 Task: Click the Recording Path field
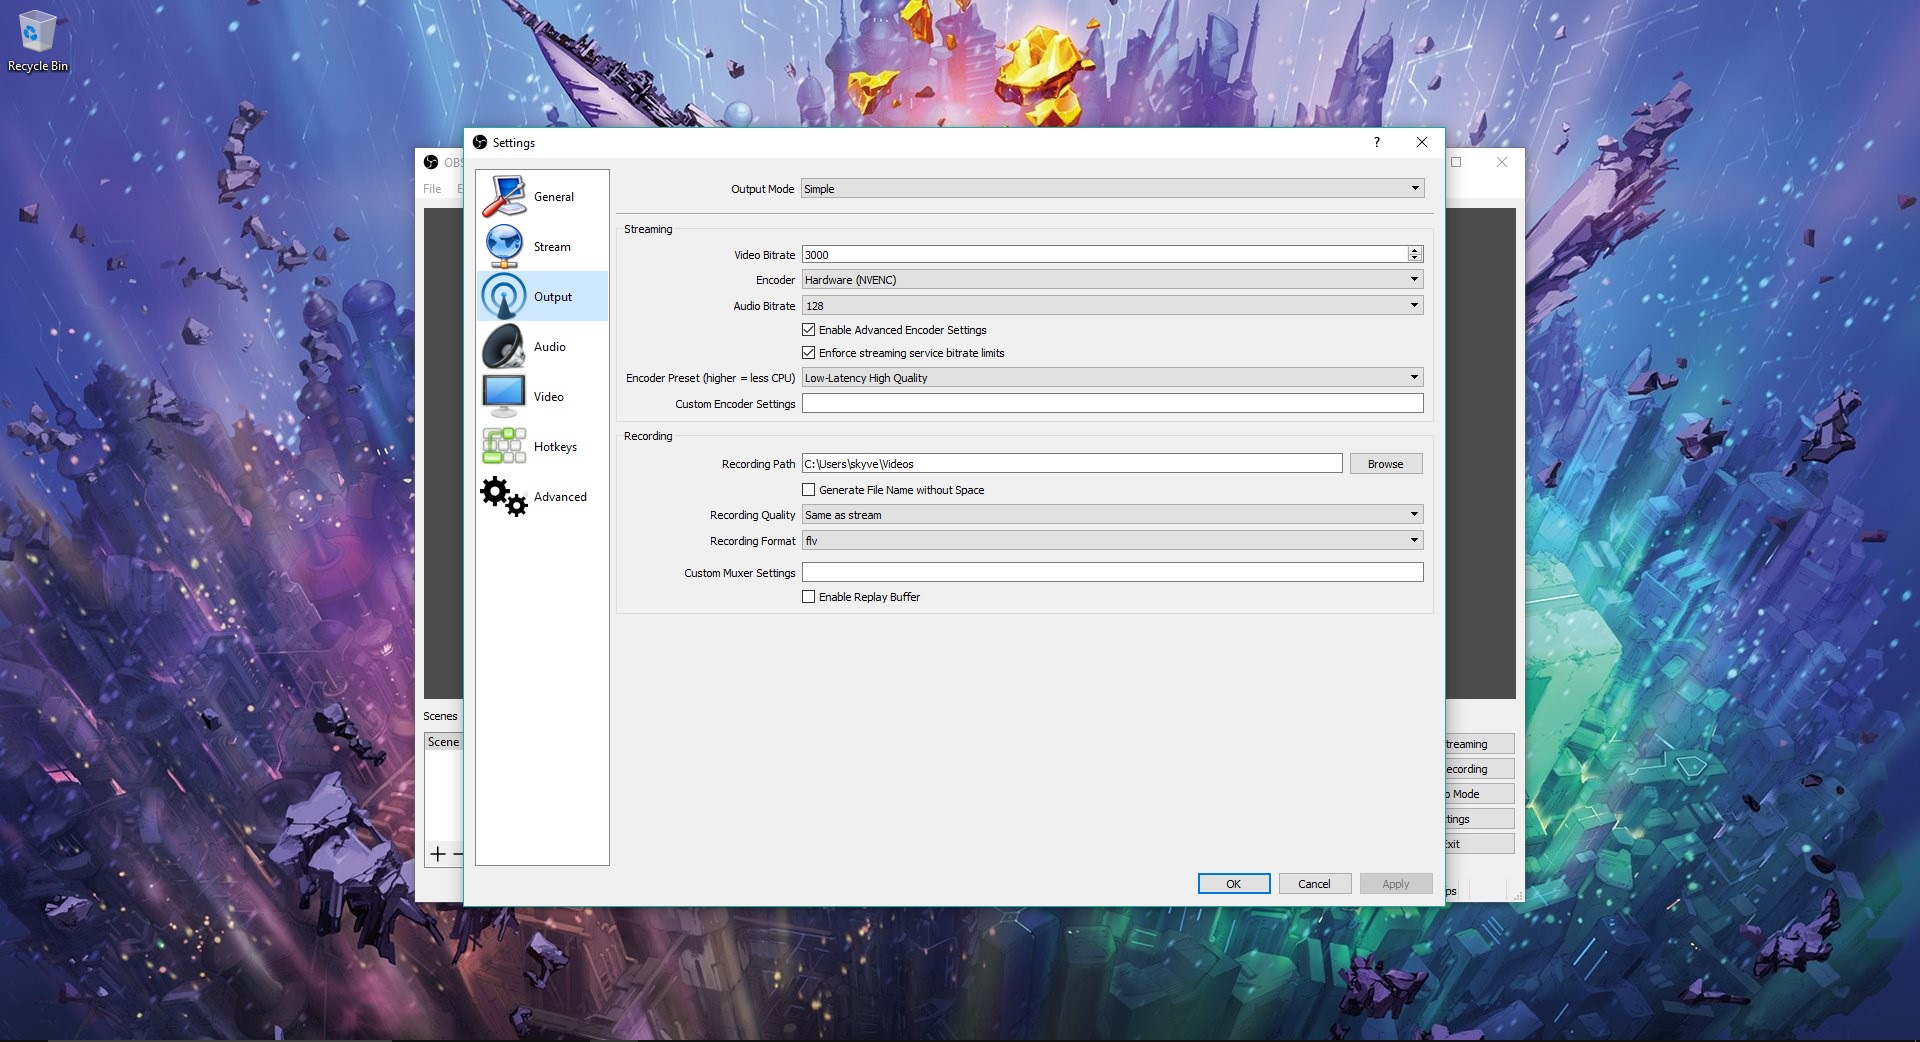1072,463
